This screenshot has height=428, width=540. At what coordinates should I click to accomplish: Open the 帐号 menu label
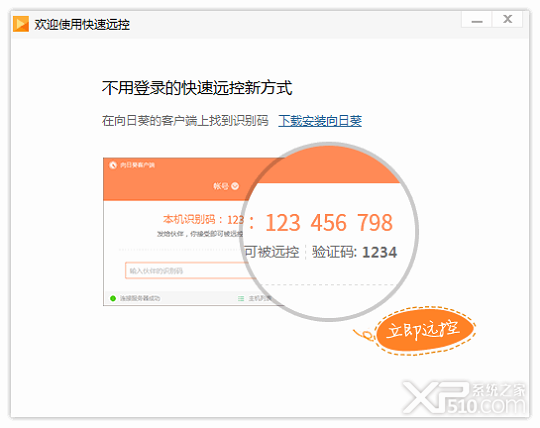(x=221, y=186)
